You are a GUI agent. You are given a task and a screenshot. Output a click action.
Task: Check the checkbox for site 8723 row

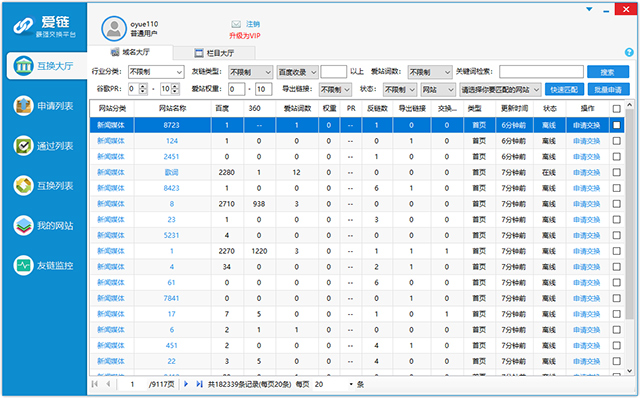617,125
